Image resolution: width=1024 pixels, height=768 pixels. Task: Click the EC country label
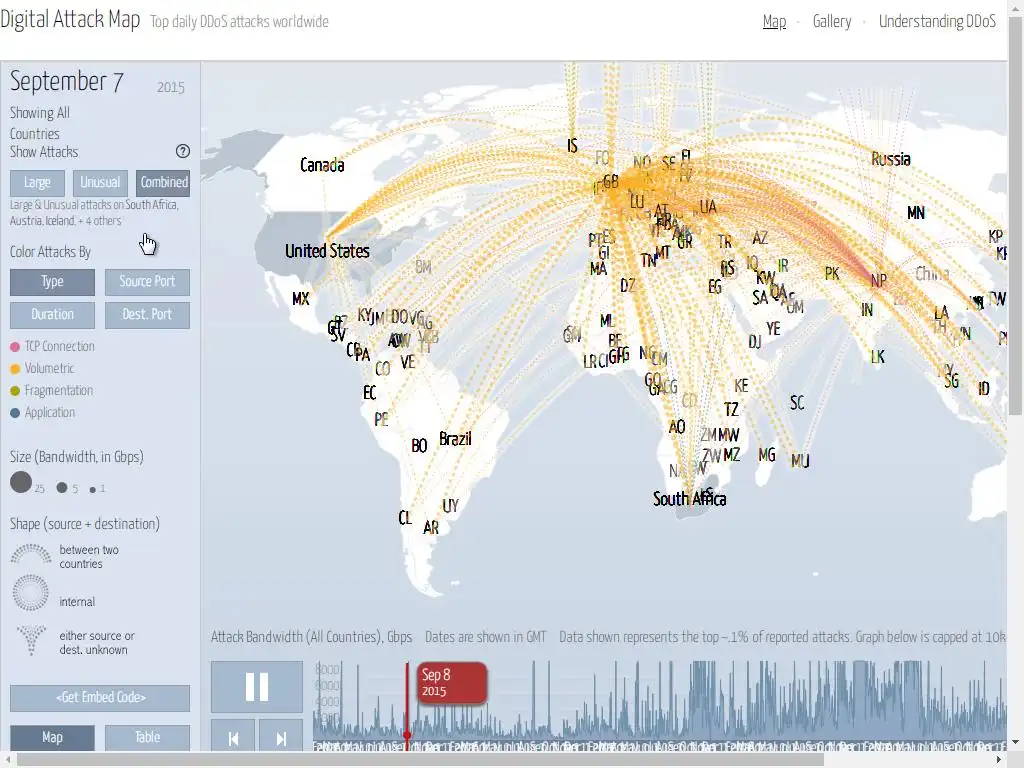(370, 392)
